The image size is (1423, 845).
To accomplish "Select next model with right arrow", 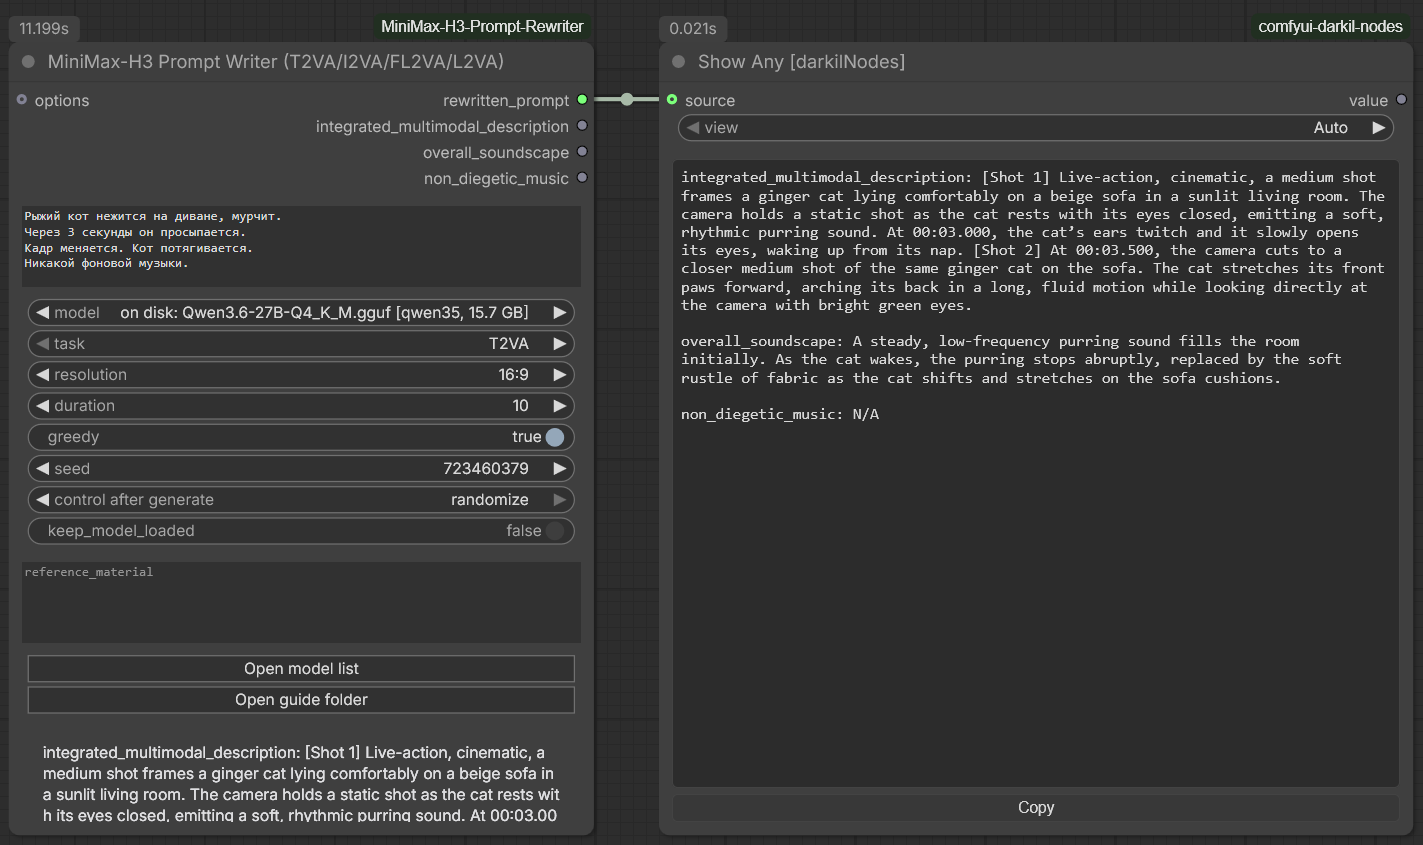I will tap(560, 312).
